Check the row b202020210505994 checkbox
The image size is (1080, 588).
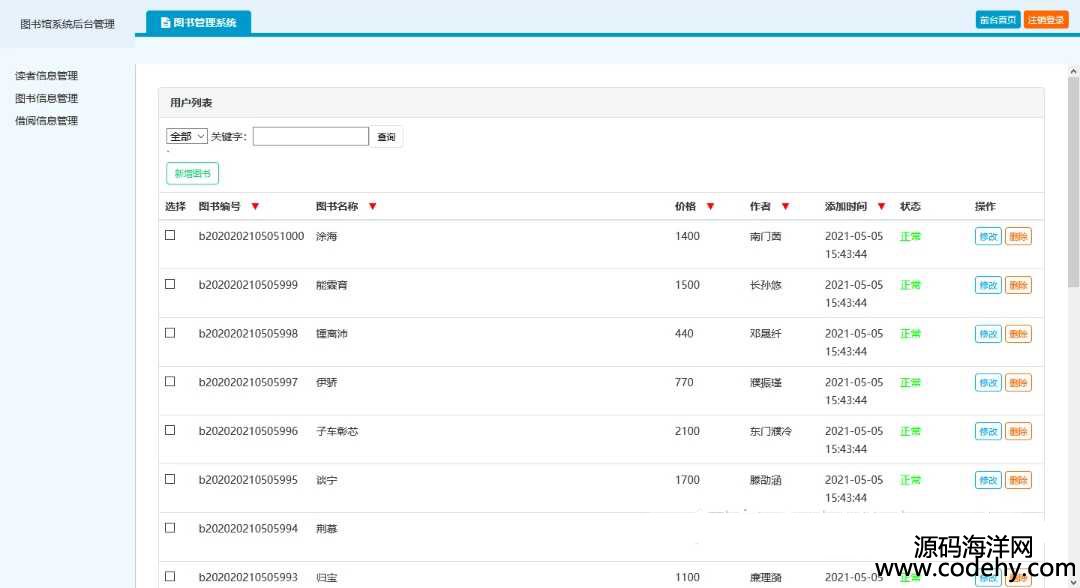pos(170,528)
